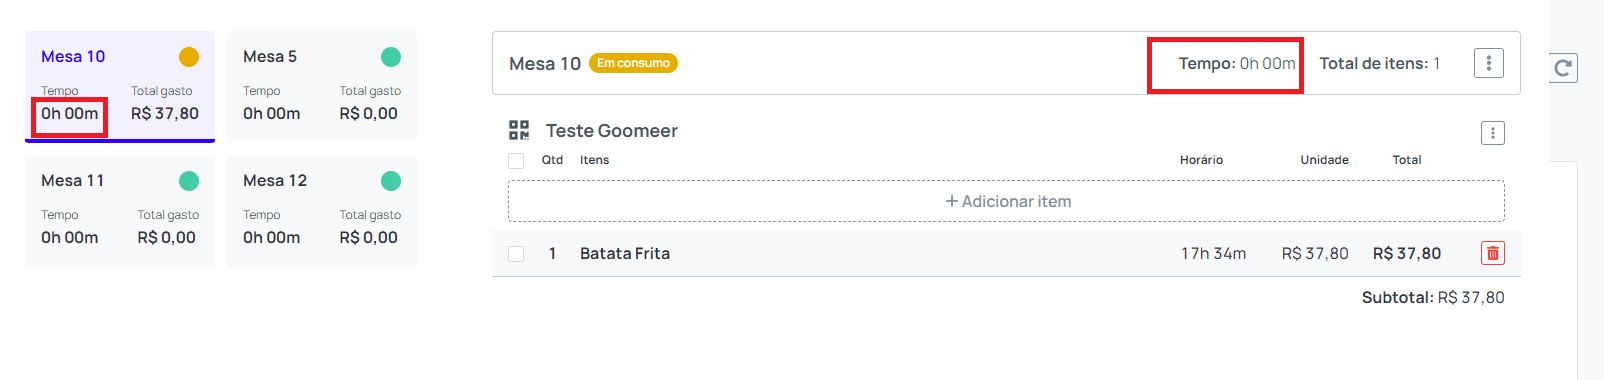Click Mesa 12 green status indicator

coord(391,181)
